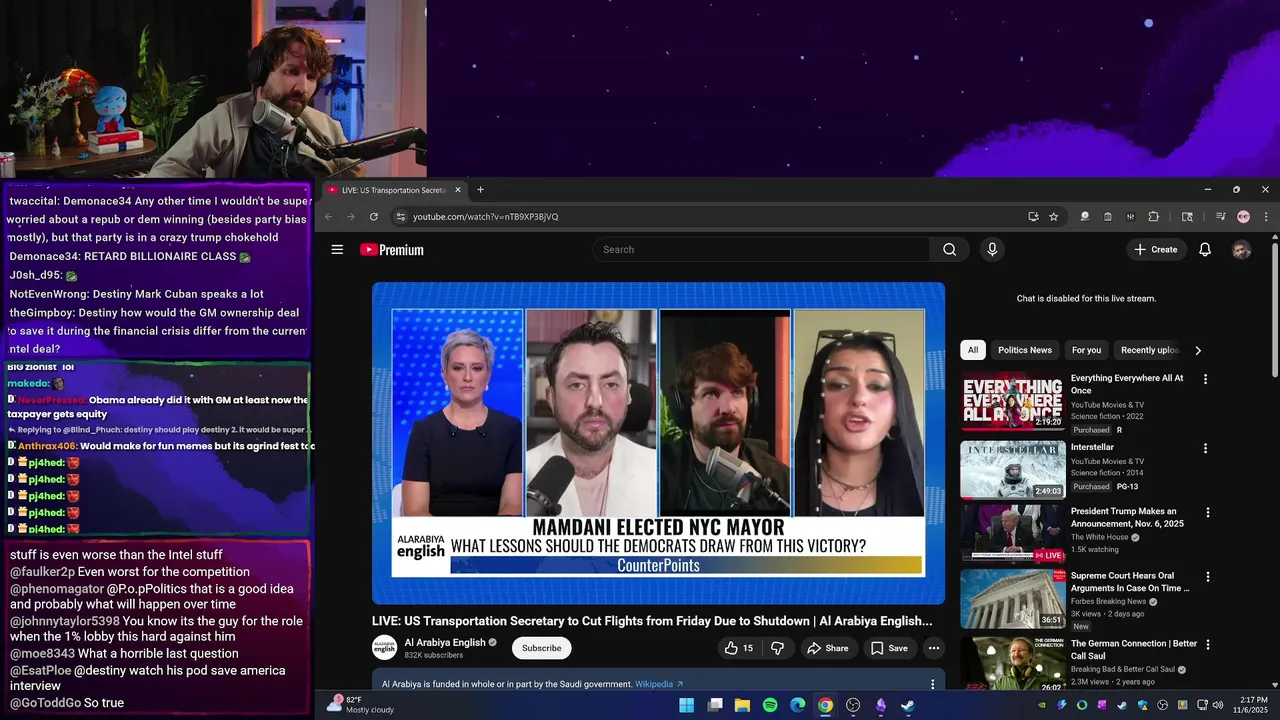This screenshot has width=1280, height=720.
Task: Open the YouTube guide hamburger menu
Action: tap(337, 250)
